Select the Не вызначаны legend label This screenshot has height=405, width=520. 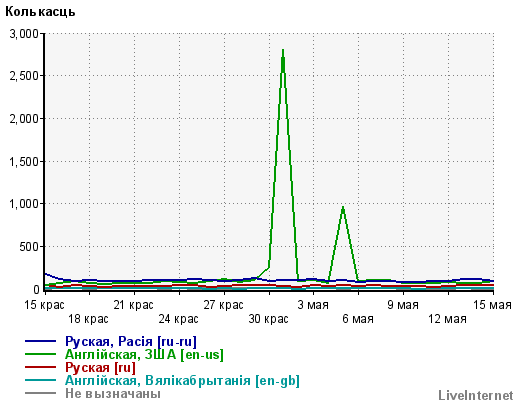[x=113, y=393]
